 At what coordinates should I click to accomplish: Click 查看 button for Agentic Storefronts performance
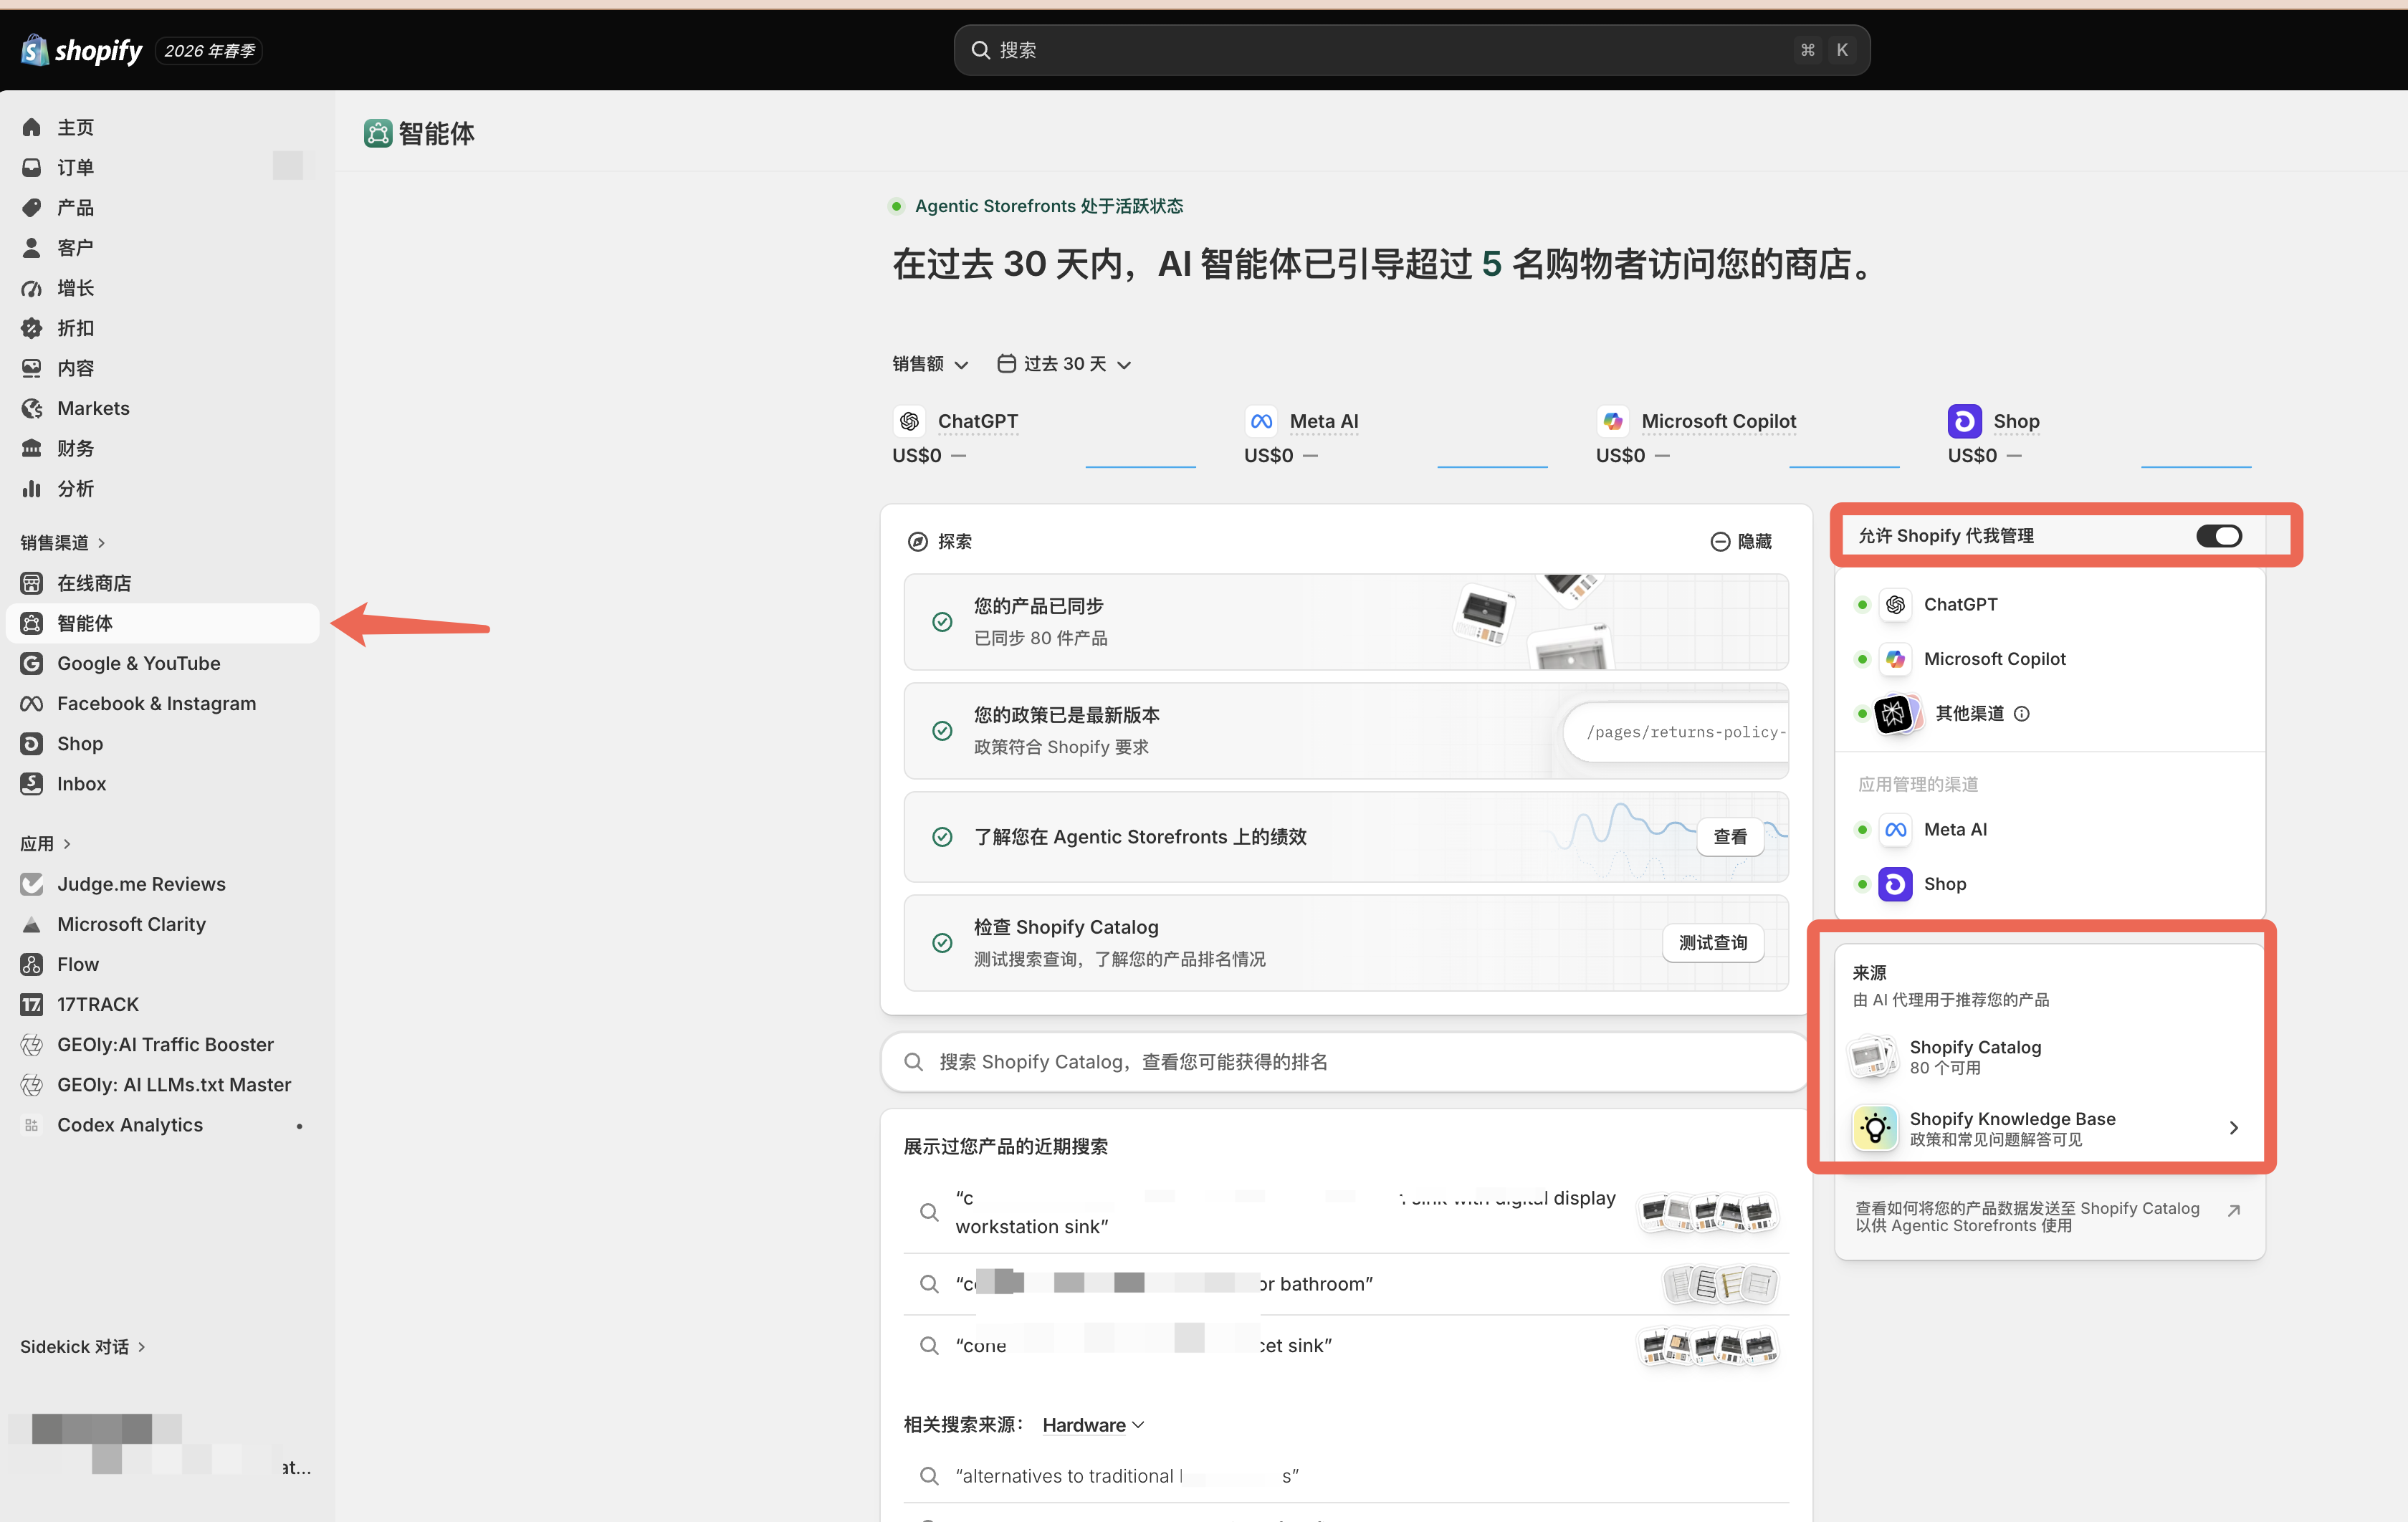(x=1730, y=836)
